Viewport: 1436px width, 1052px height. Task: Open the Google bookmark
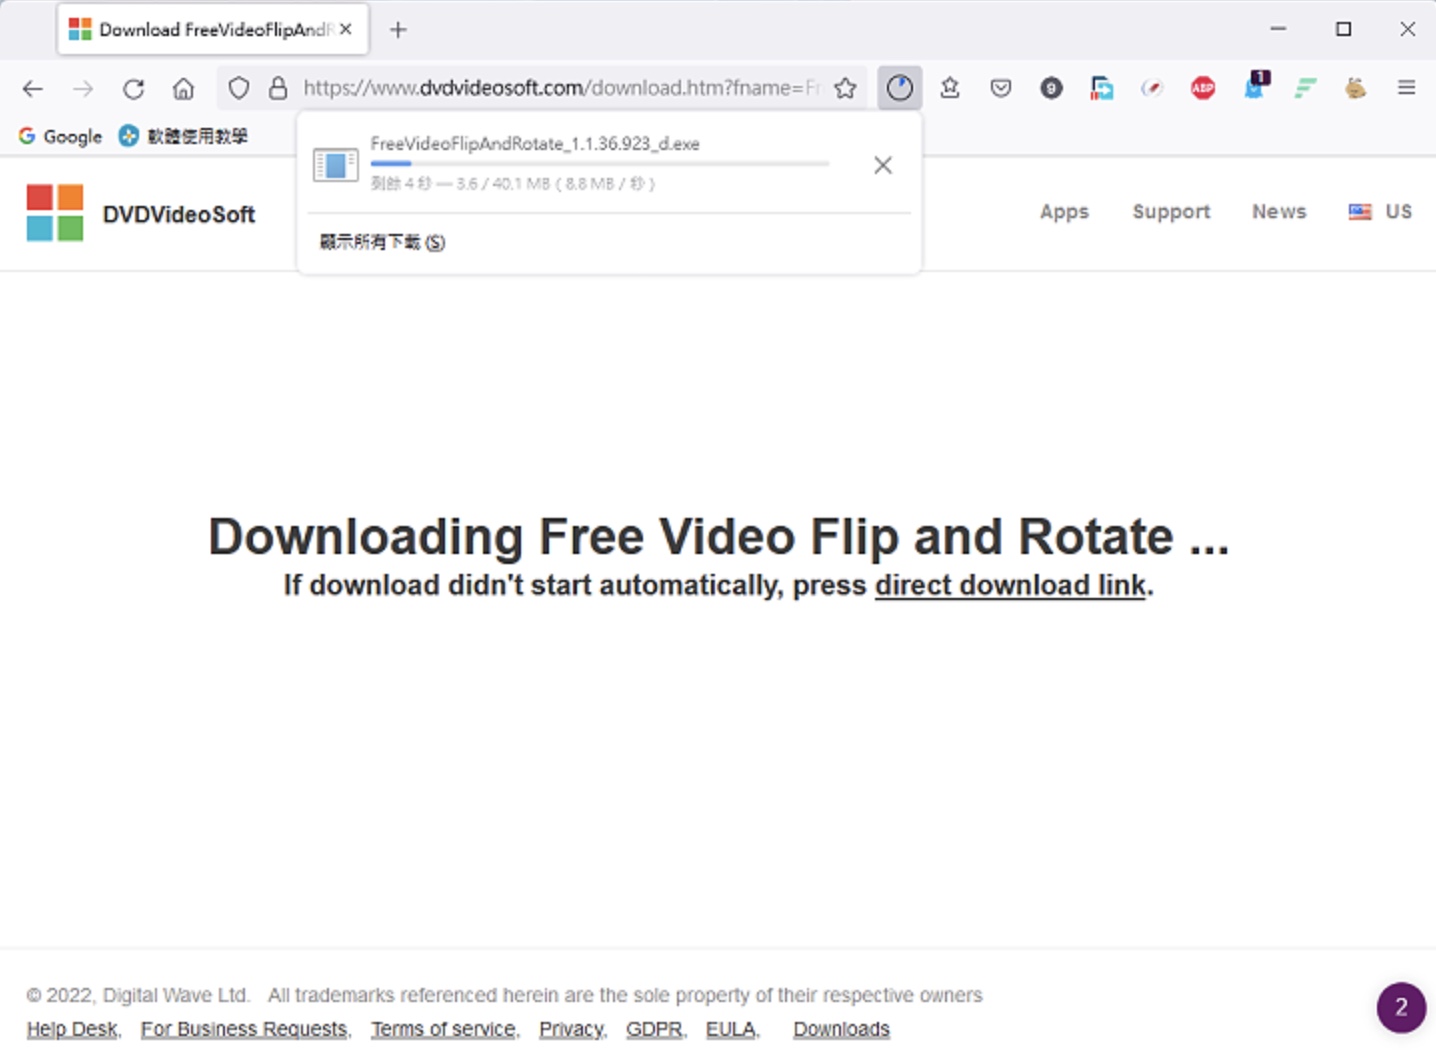tap(60, 136)
